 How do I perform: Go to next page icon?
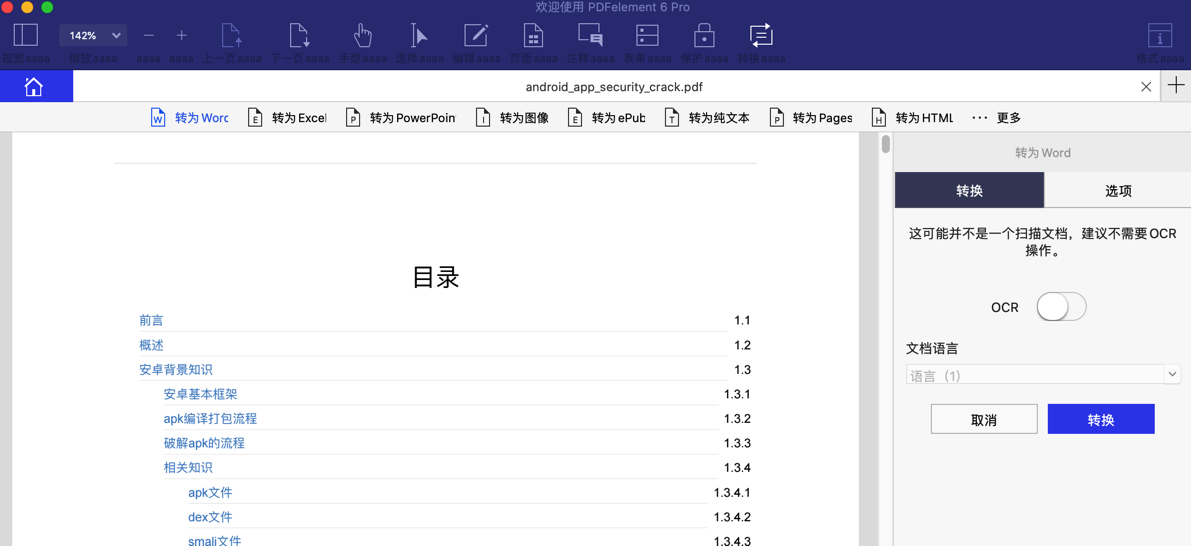coord(300,35)
